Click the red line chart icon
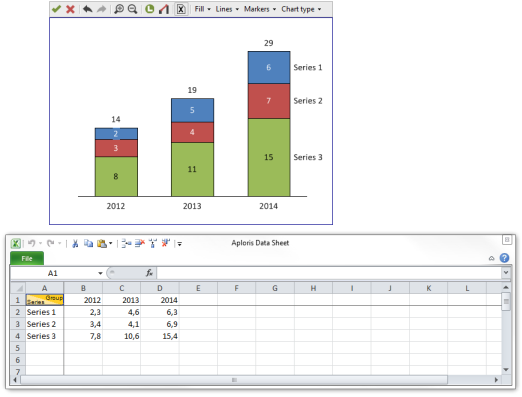The height and width of the screenshot is (397, 522). point(164,9)
